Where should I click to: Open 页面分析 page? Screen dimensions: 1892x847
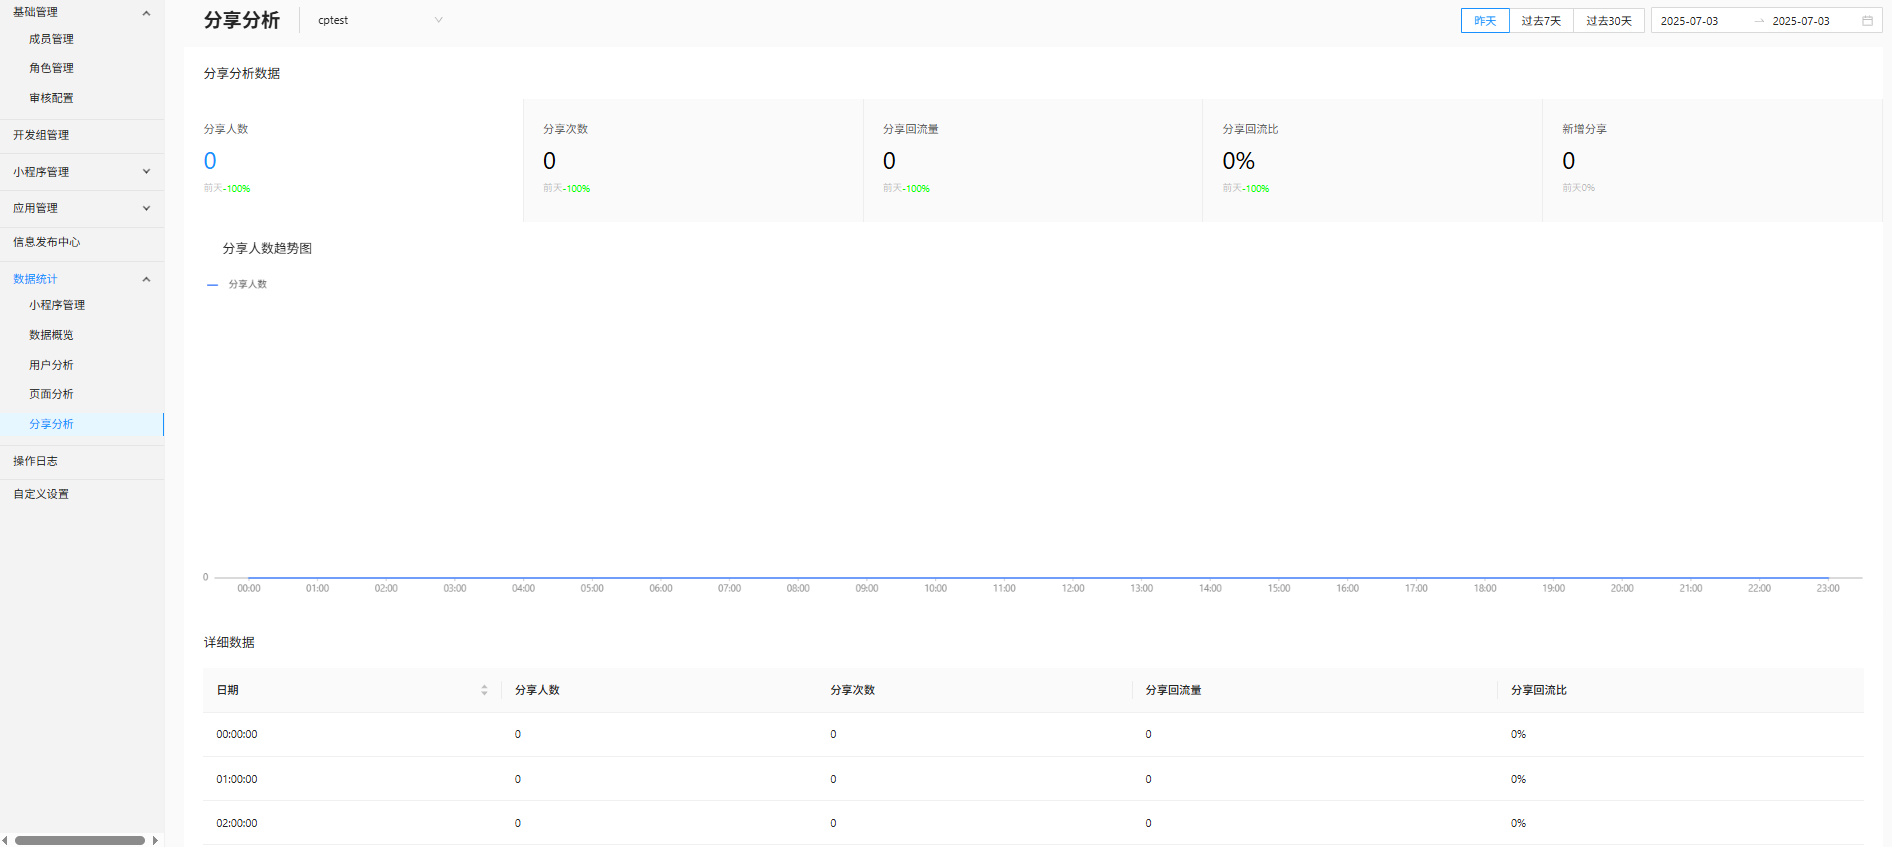click(x=51, y=394)
